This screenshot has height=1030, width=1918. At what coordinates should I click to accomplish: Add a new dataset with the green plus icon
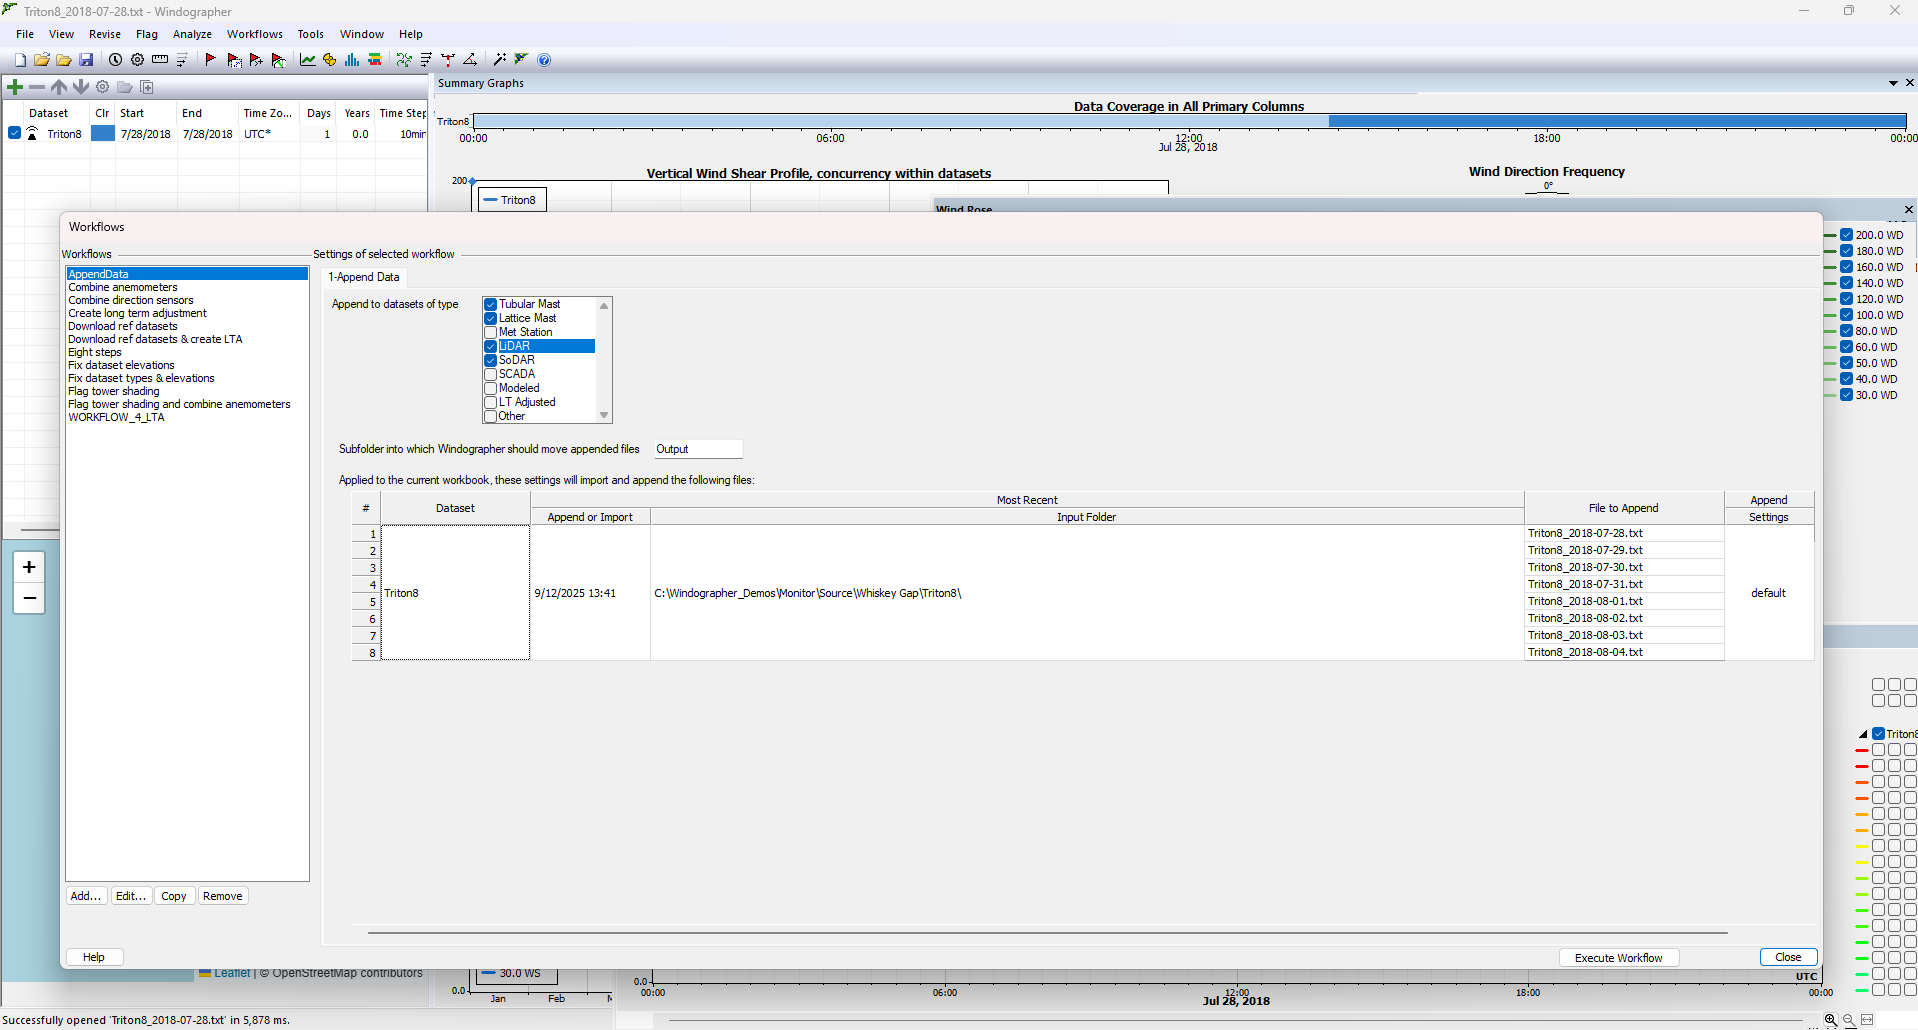point(15,87)
